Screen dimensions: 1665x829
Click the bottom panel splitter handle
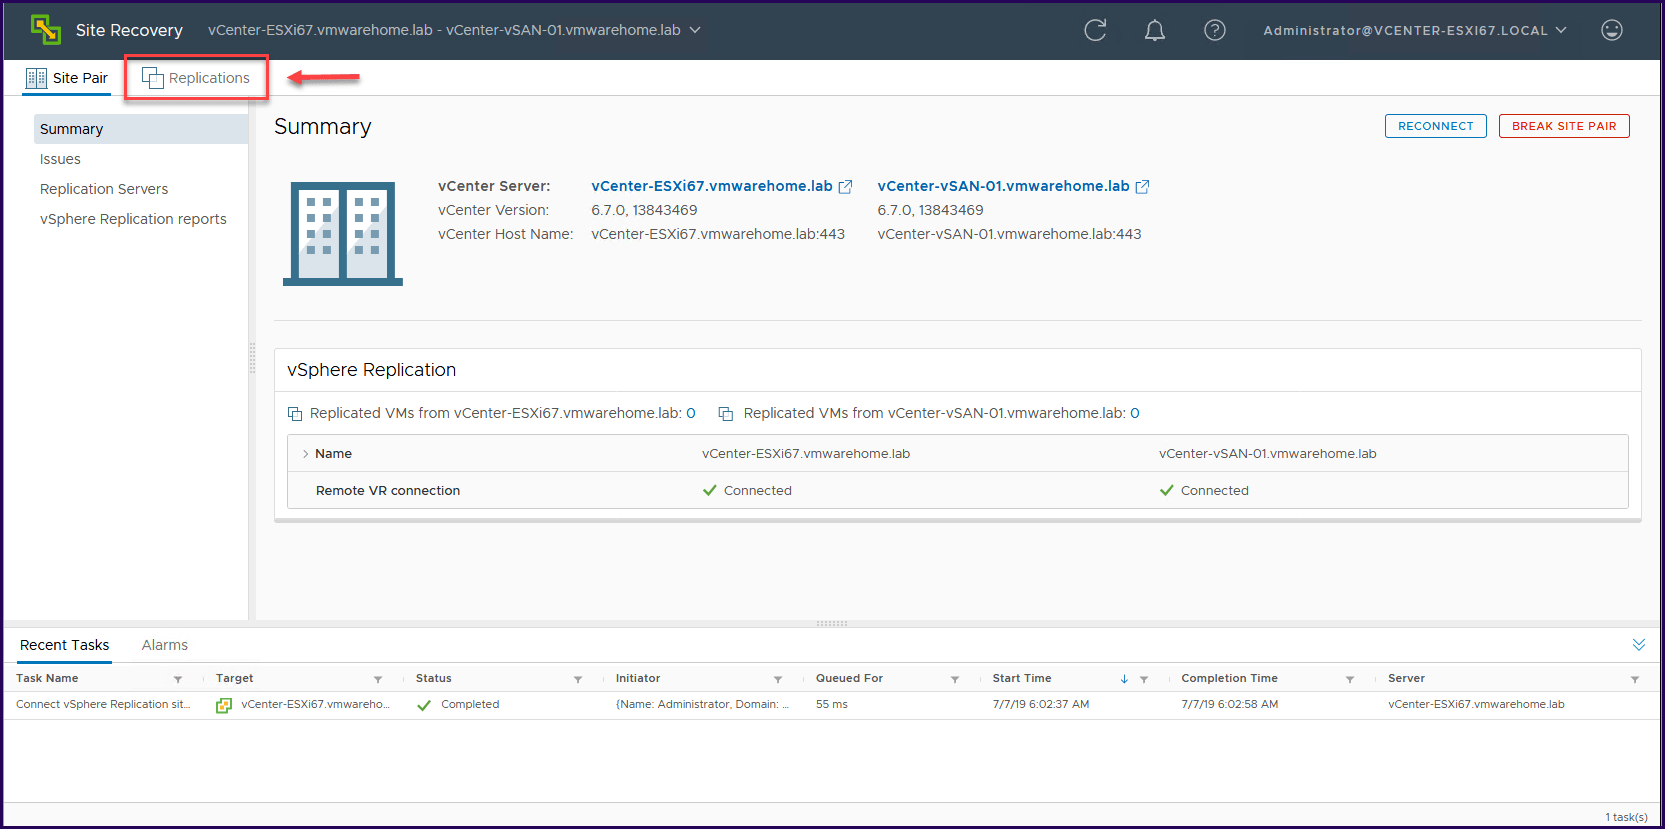pos(832,623)
